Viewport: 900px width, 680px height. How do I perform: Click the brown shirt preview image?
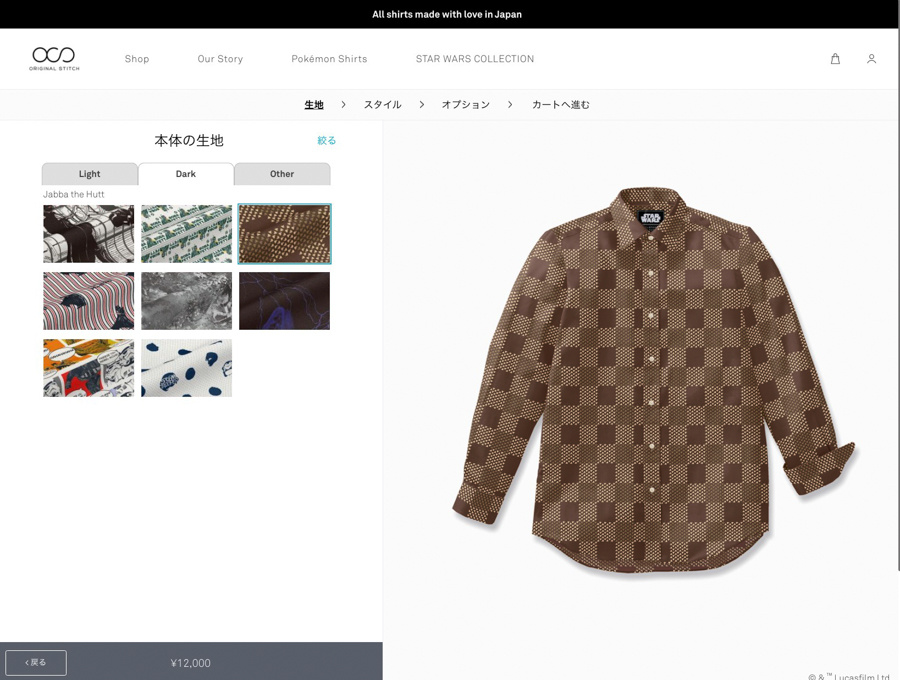653,380
